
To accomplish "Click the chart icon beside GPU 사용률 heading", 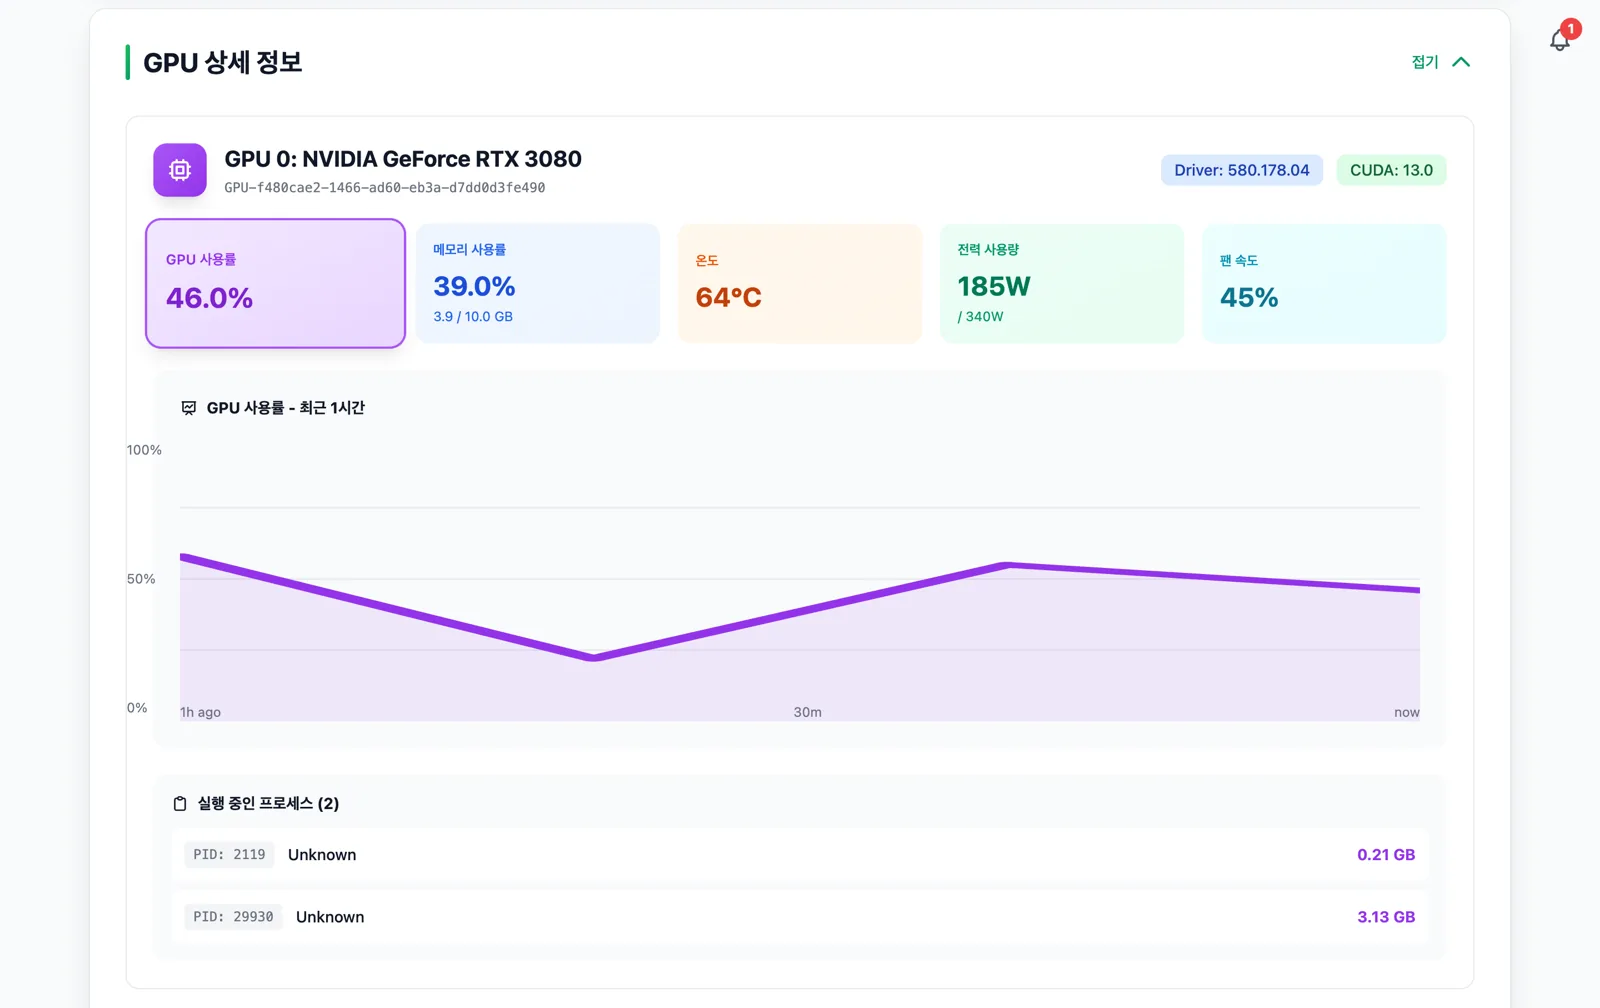I will [x=189, y=408].
